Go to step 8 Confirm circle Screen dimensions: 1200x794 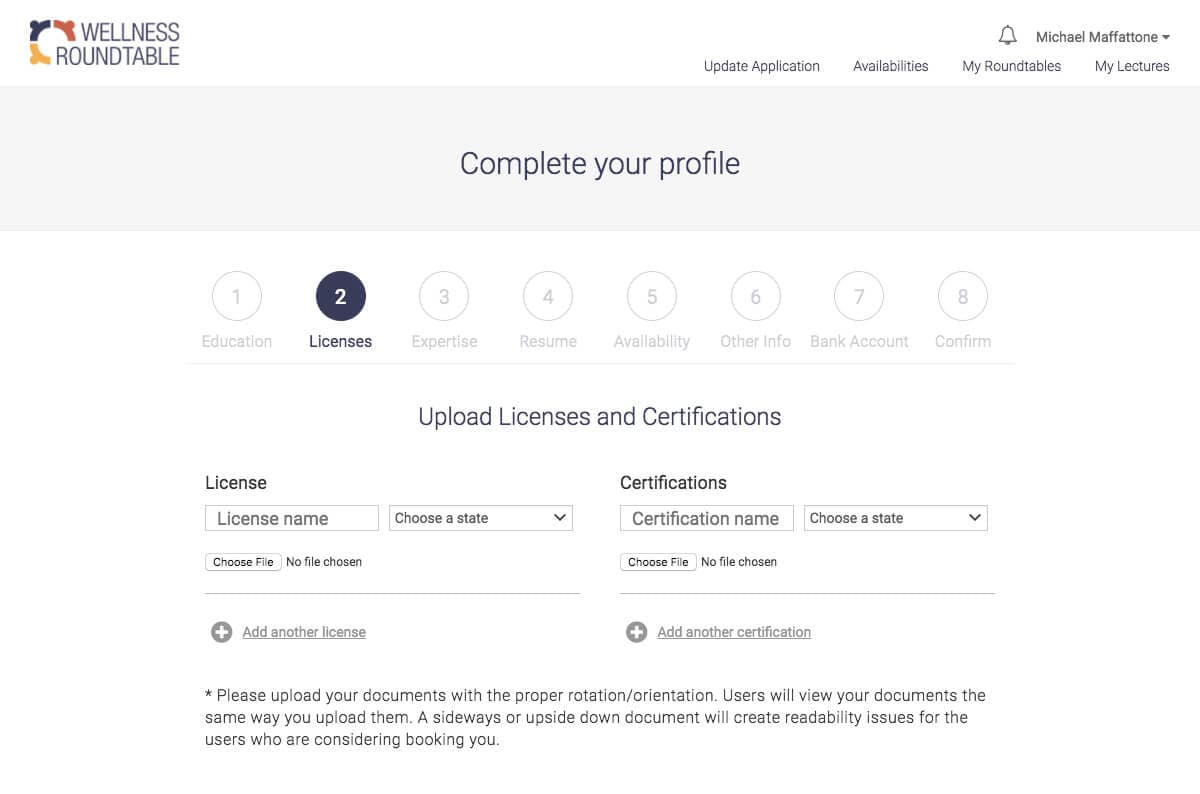coord(962,297)
